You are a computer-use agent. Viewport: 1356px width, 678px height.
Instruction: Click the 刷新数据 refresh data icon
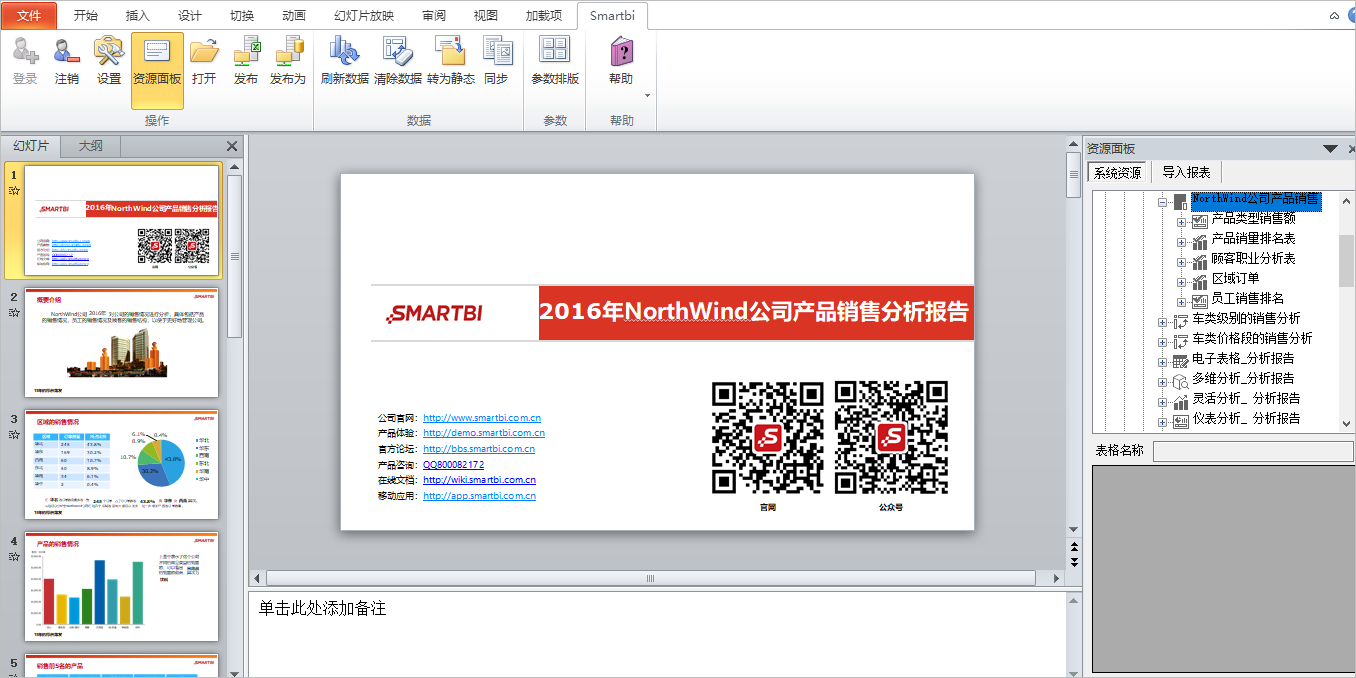pos(345,50)
